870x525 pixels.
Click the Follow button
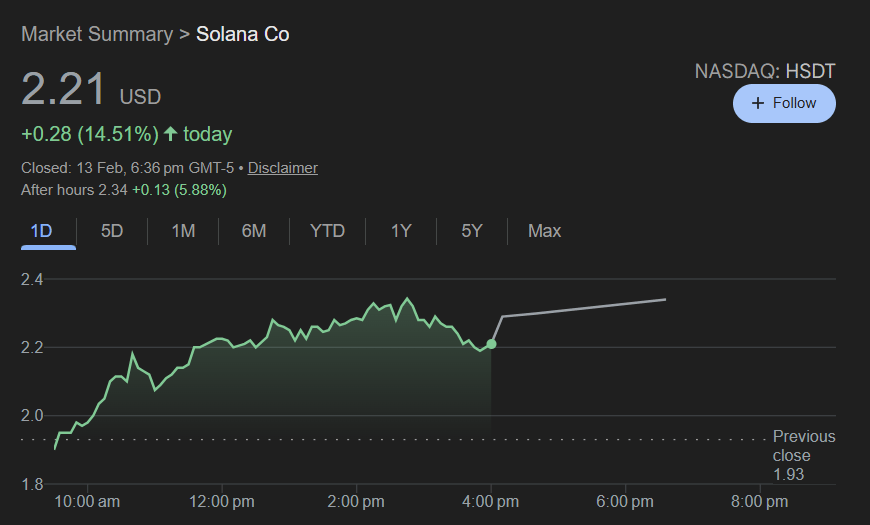point(784,103)
